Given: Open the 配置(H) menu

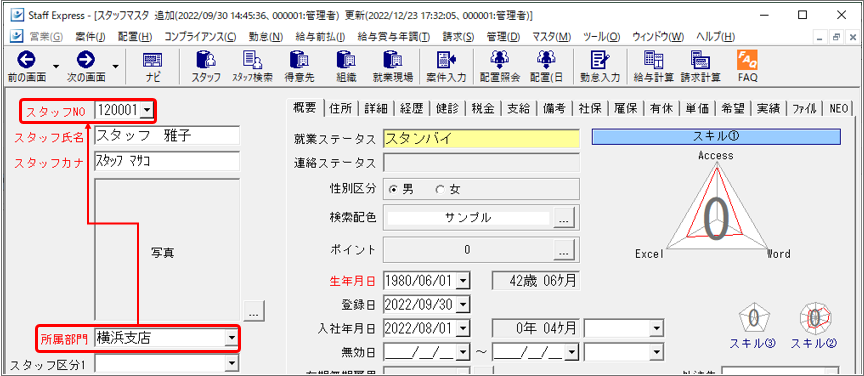Looking at the screenshot, I should click(x=135, y=36).
